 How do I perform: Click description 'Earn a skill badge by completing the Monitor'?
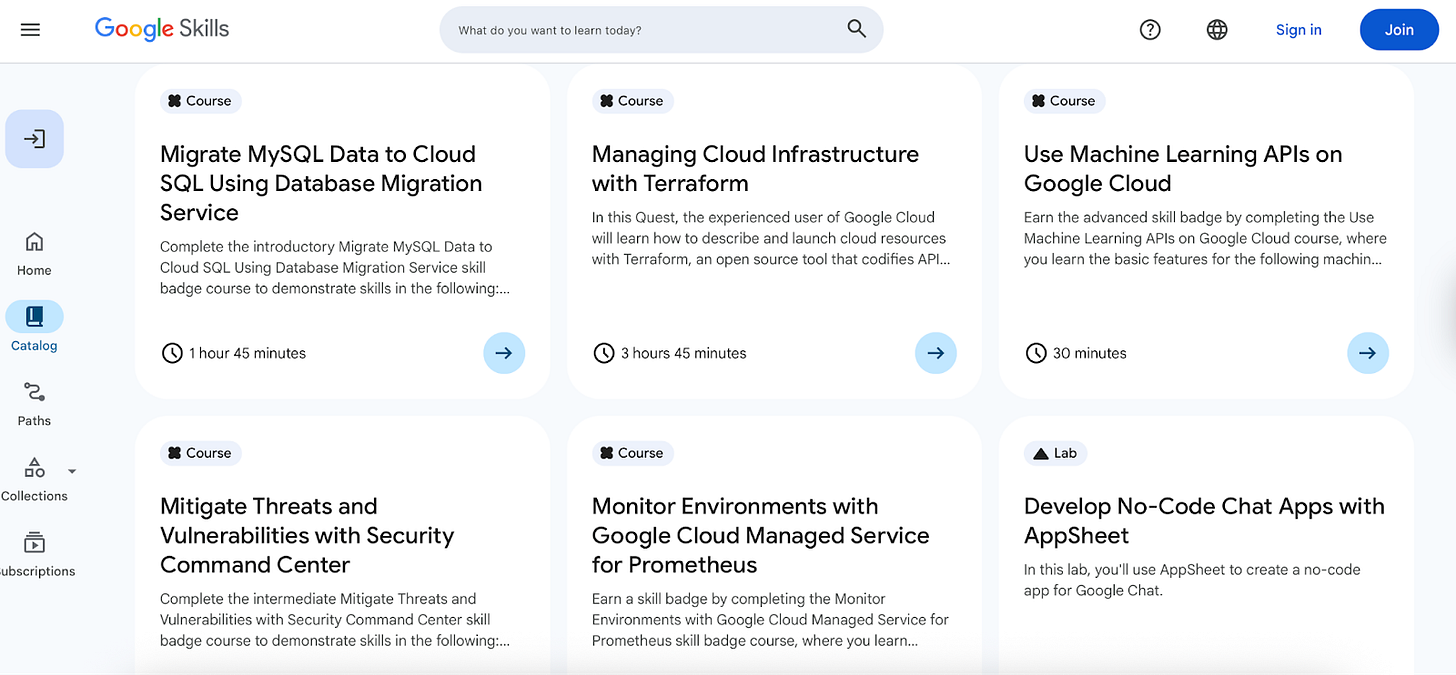[770, 620]
